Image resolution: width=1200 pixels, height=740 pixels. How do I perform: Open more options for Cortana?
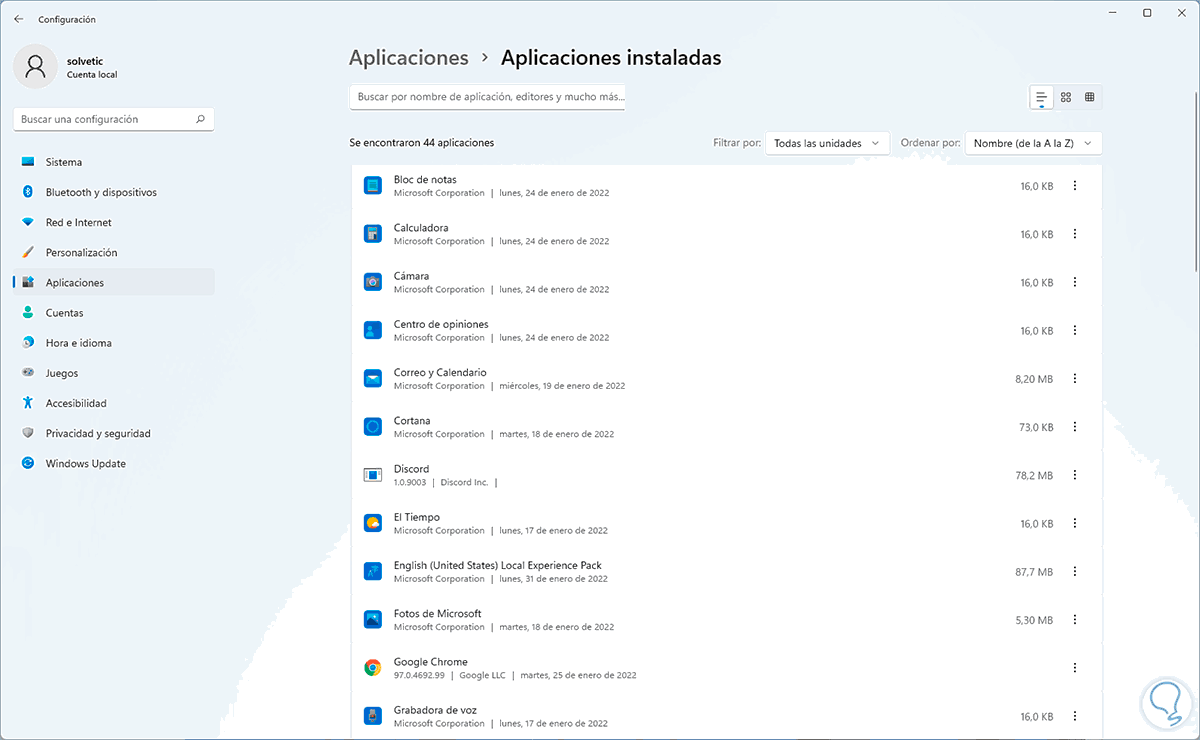point(1075,427)
